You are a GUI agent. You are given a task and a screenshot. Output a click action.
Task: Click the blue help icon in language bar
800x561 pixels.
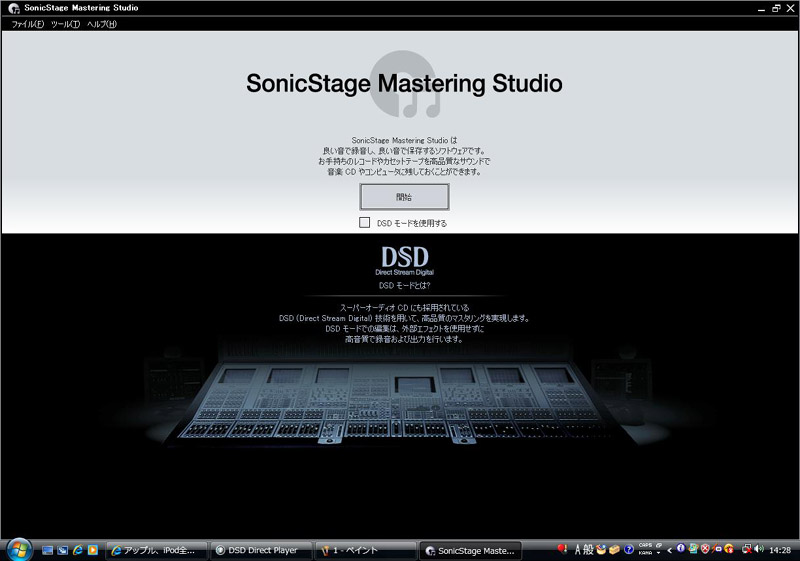pos(628,550)
